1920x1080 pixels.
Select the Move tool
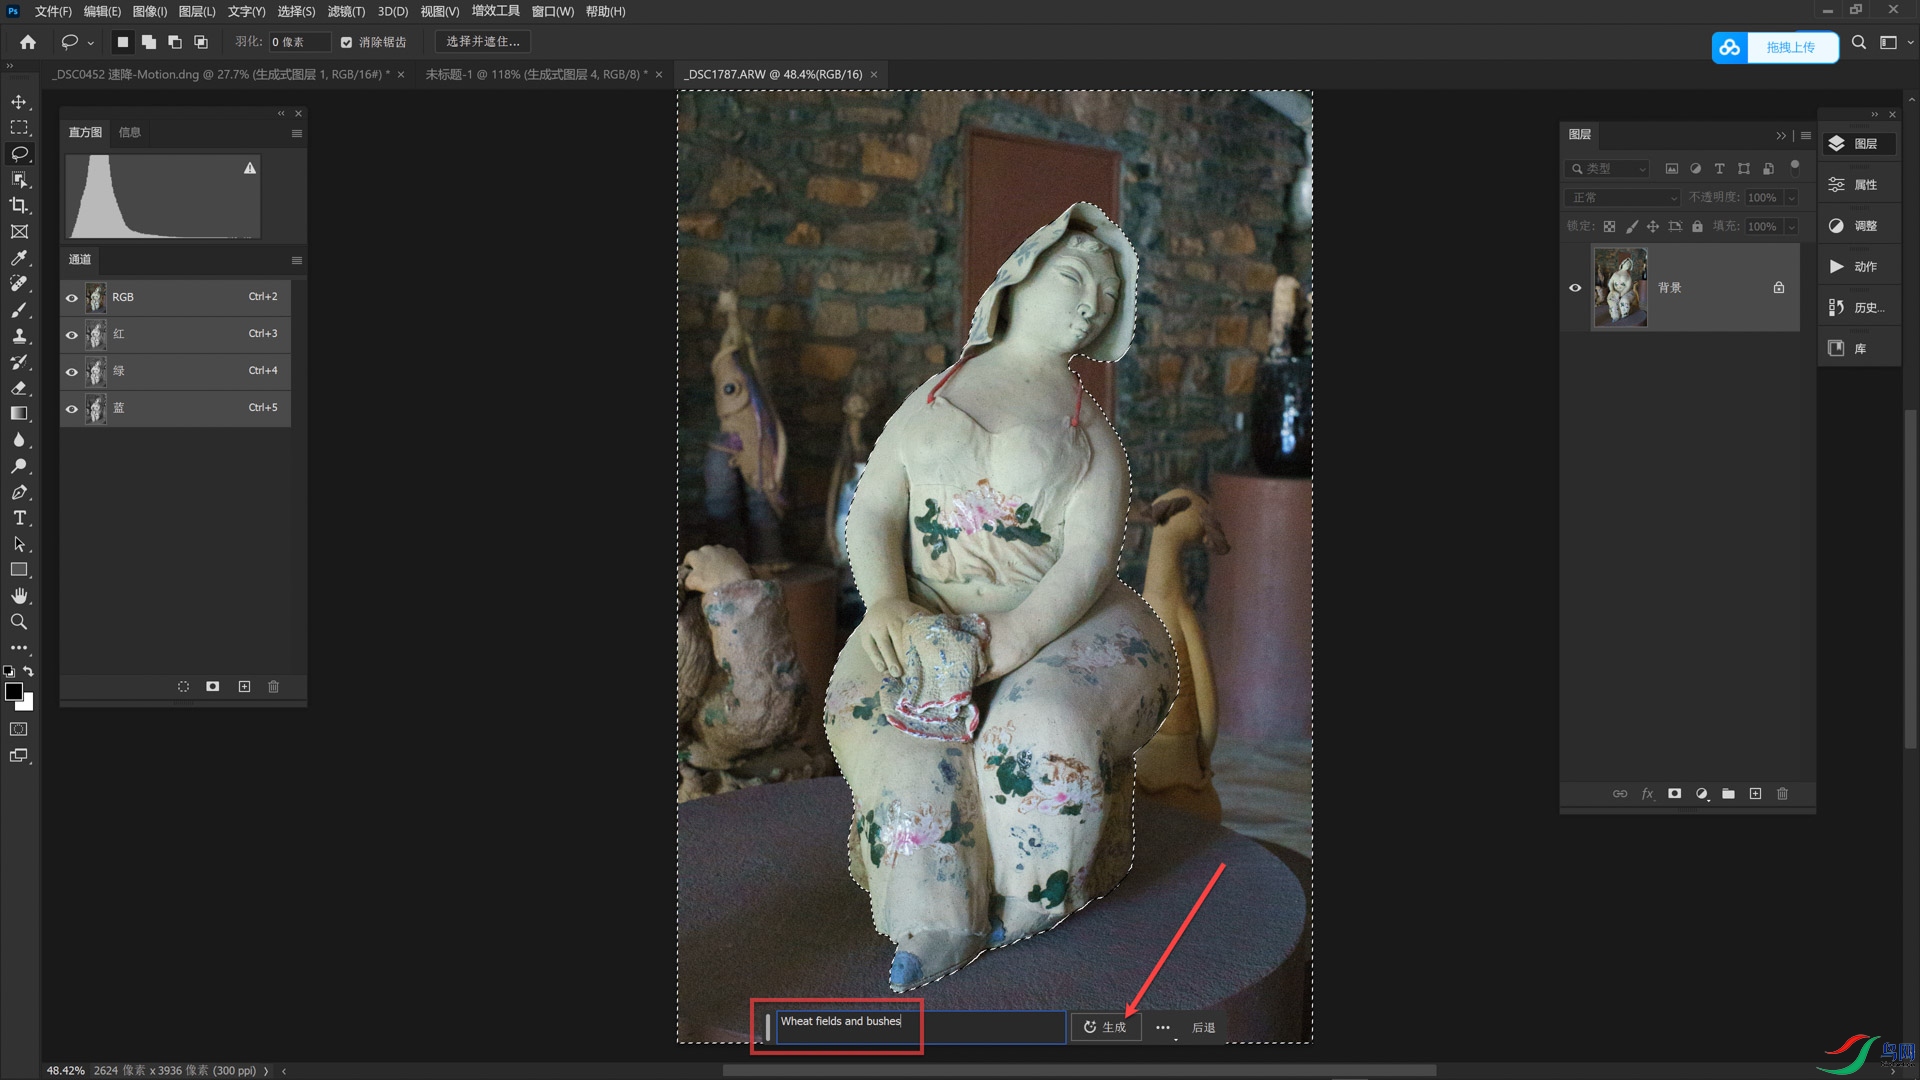pos(19,102)
